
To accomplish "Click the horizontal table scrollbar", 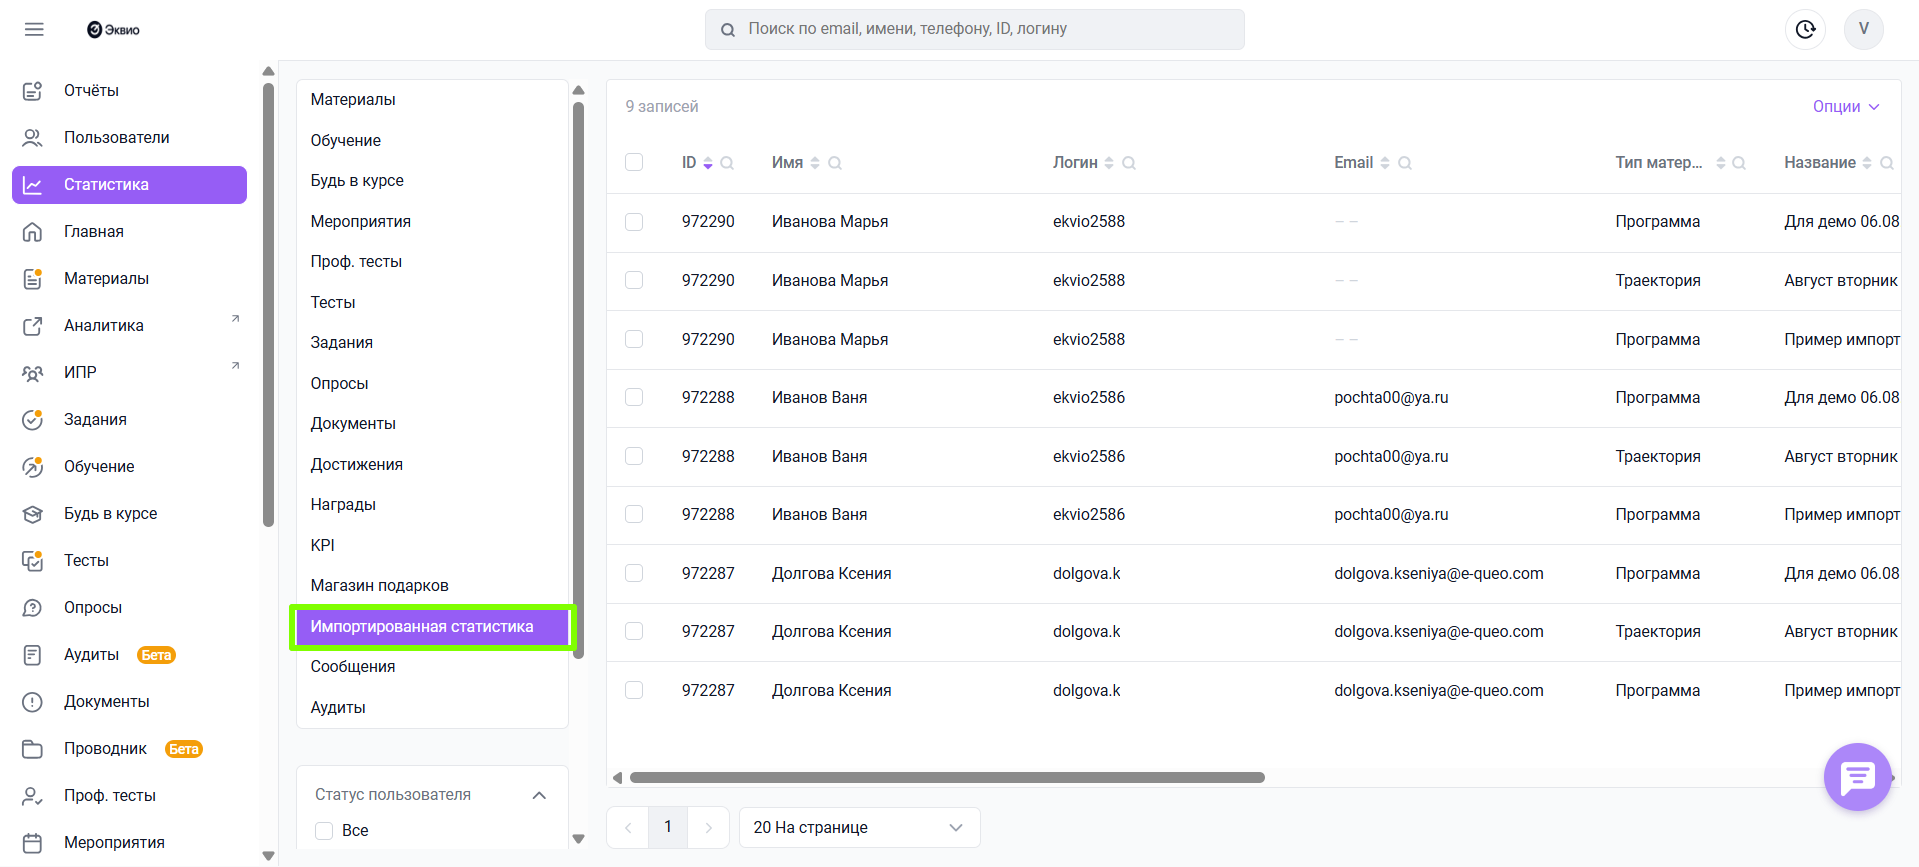I will pyautogui.click(x=946, y=777).
